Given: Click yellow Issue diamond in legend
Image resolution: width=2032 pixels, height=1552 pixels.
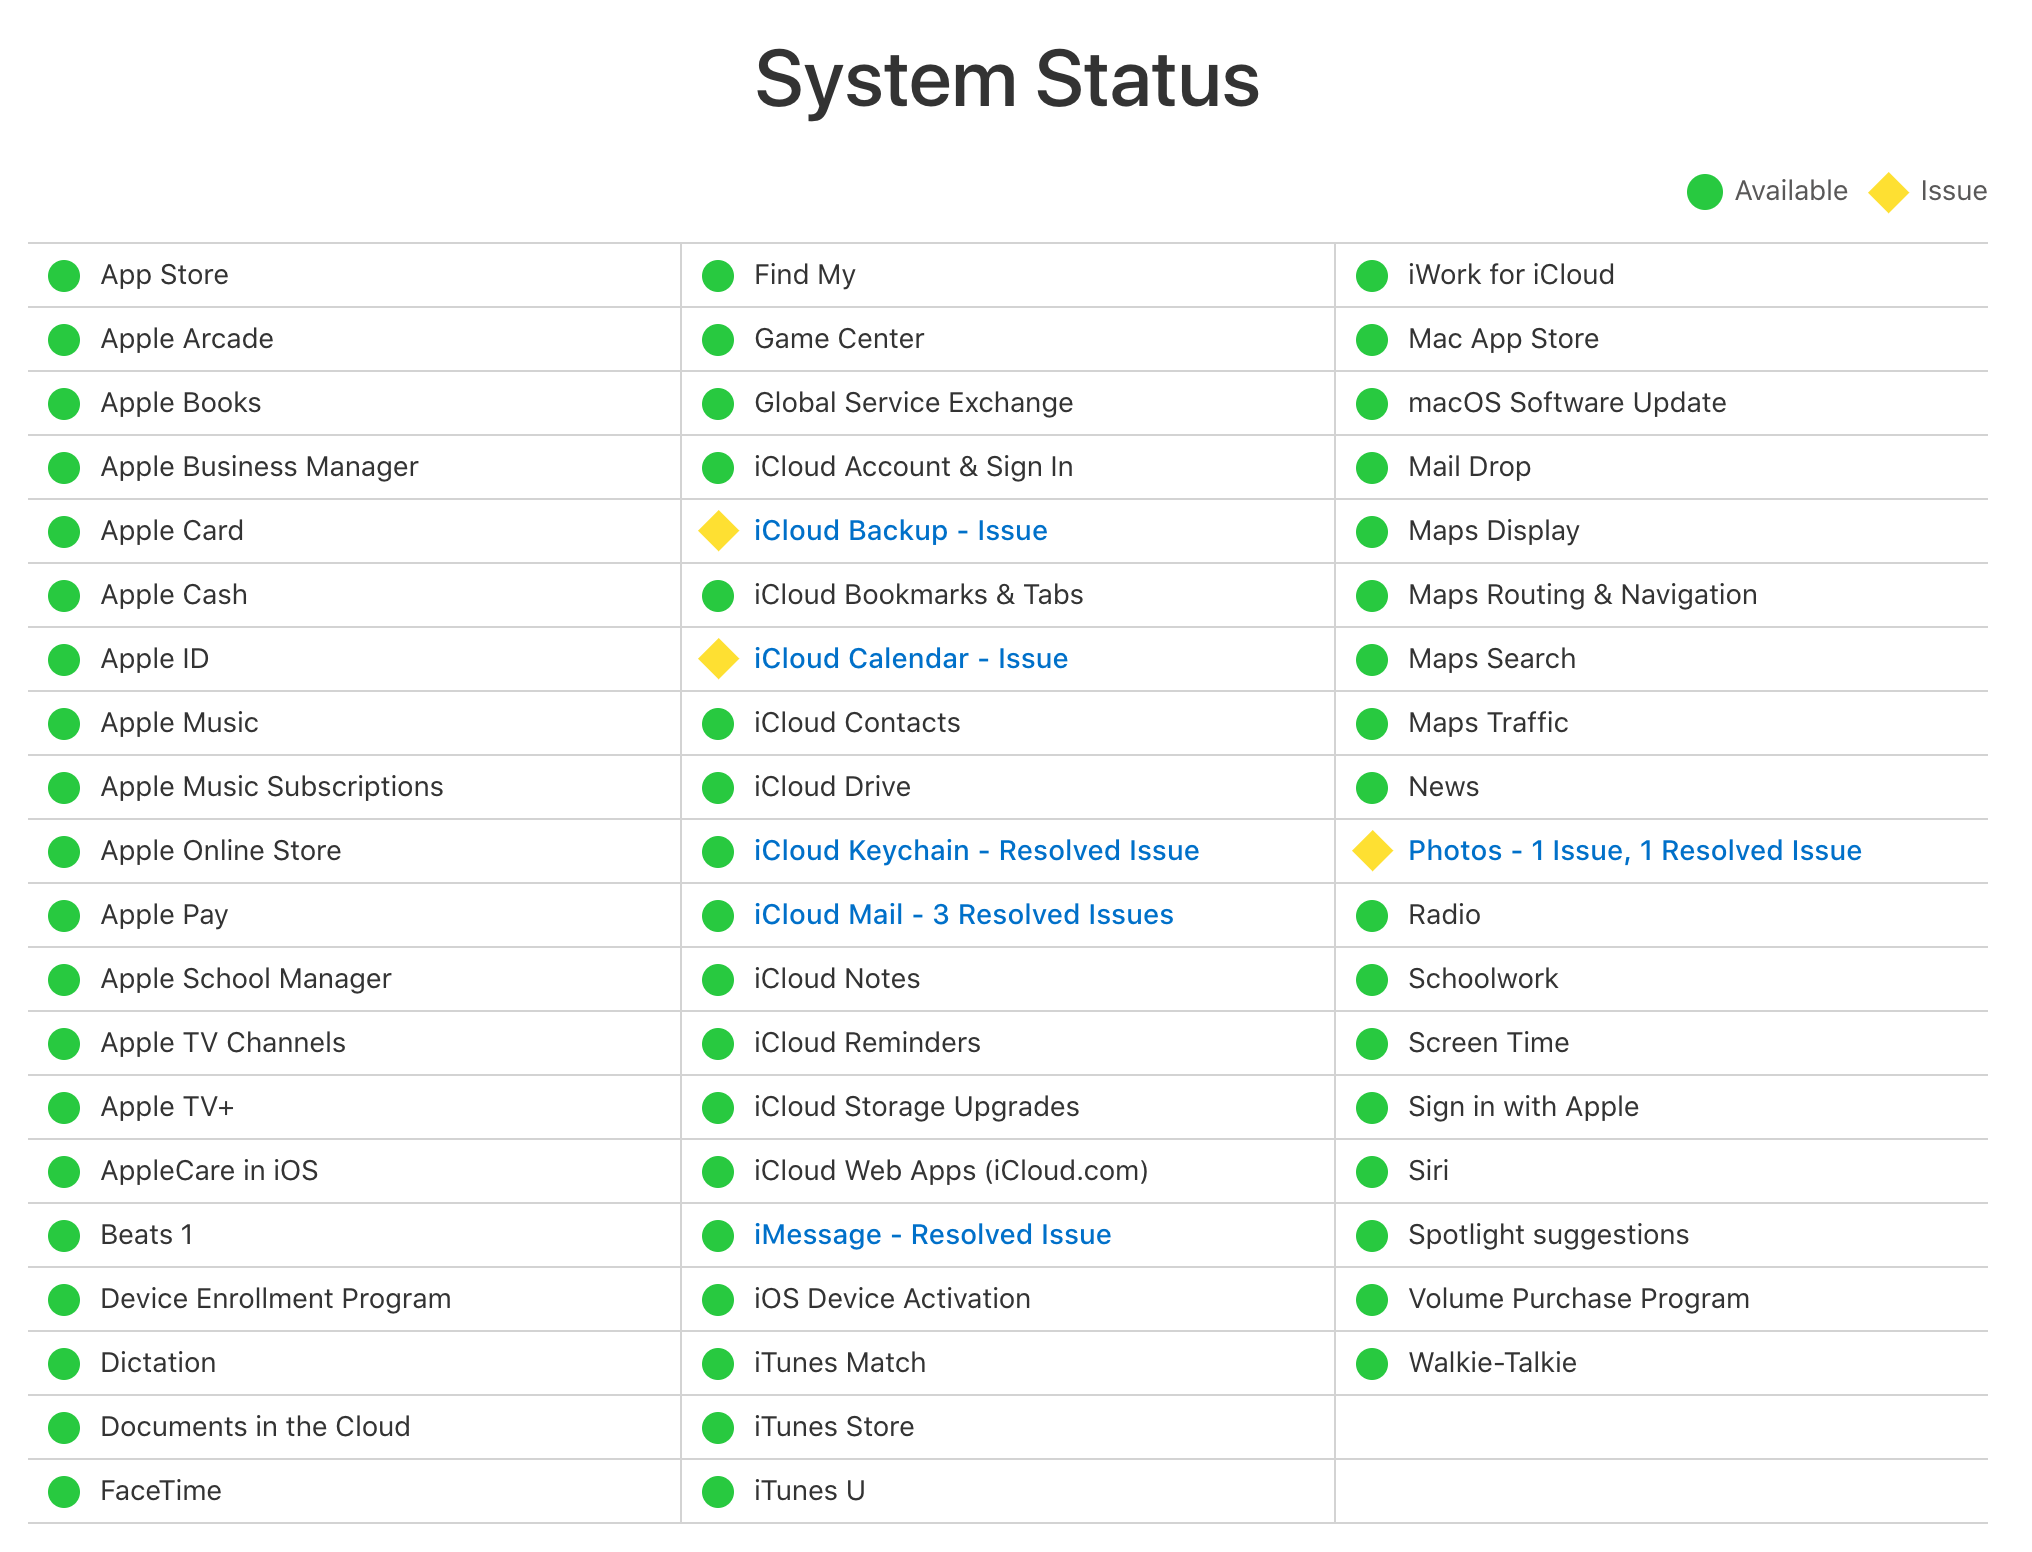Looking at the screenshot, I should coord(1888,191).
